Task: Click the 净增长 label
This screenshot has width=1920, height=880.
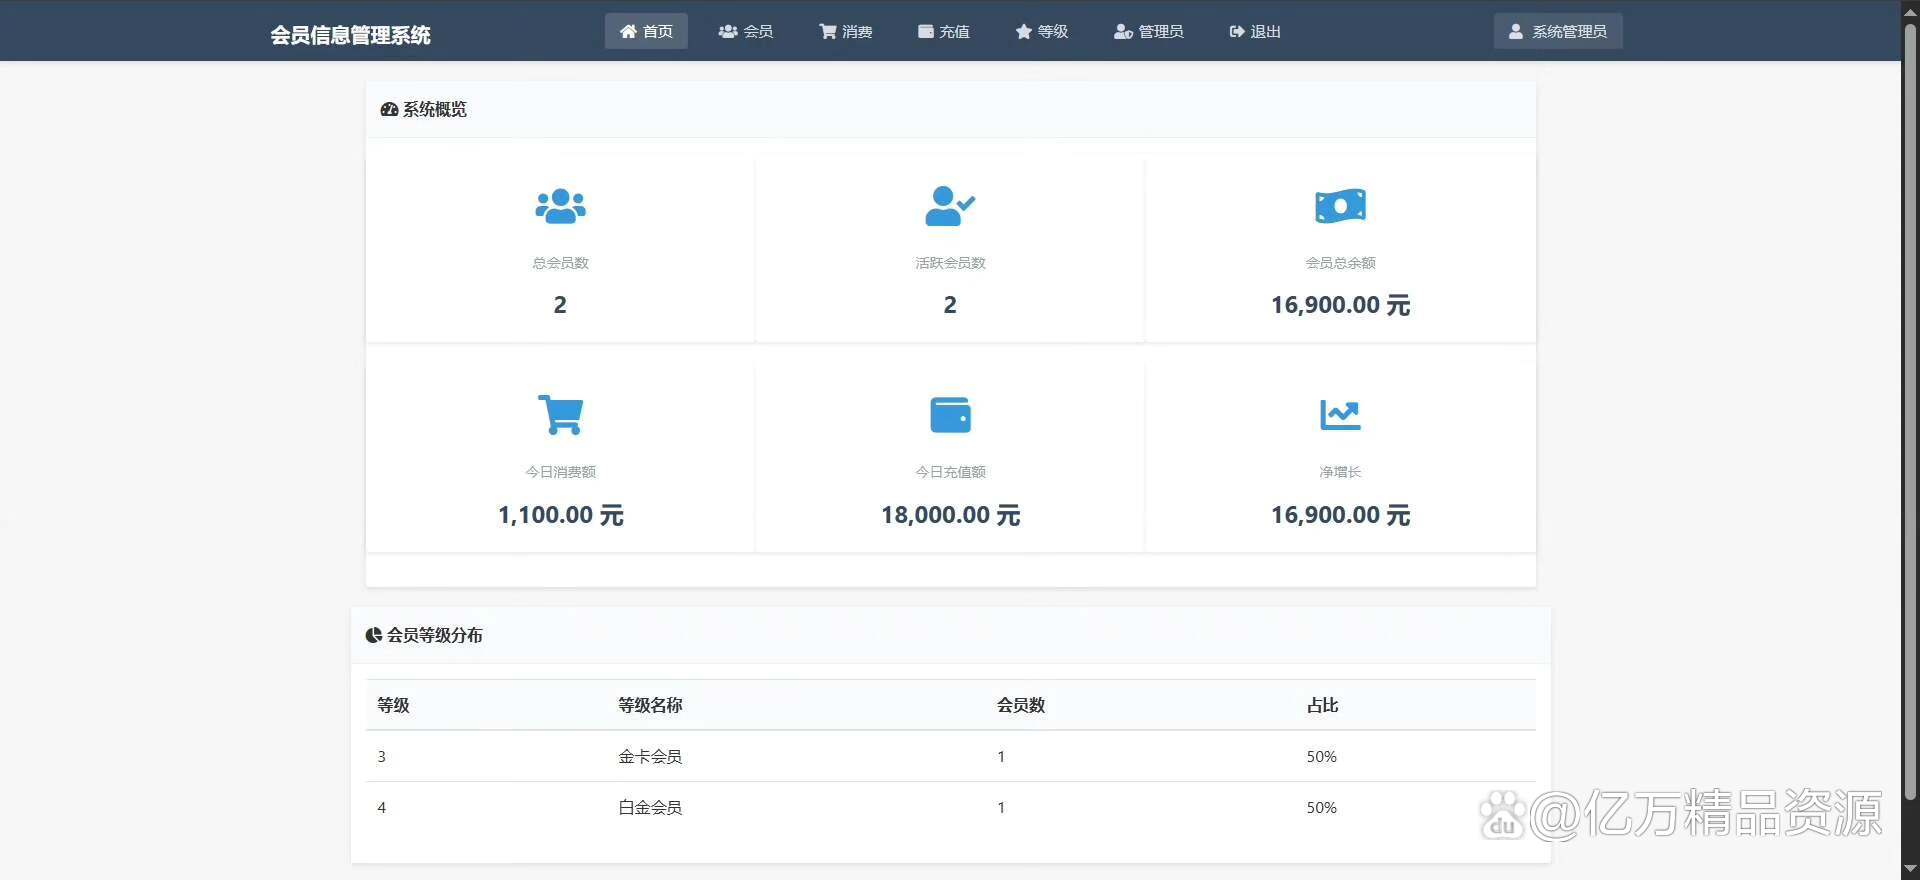Action: 1340,472
